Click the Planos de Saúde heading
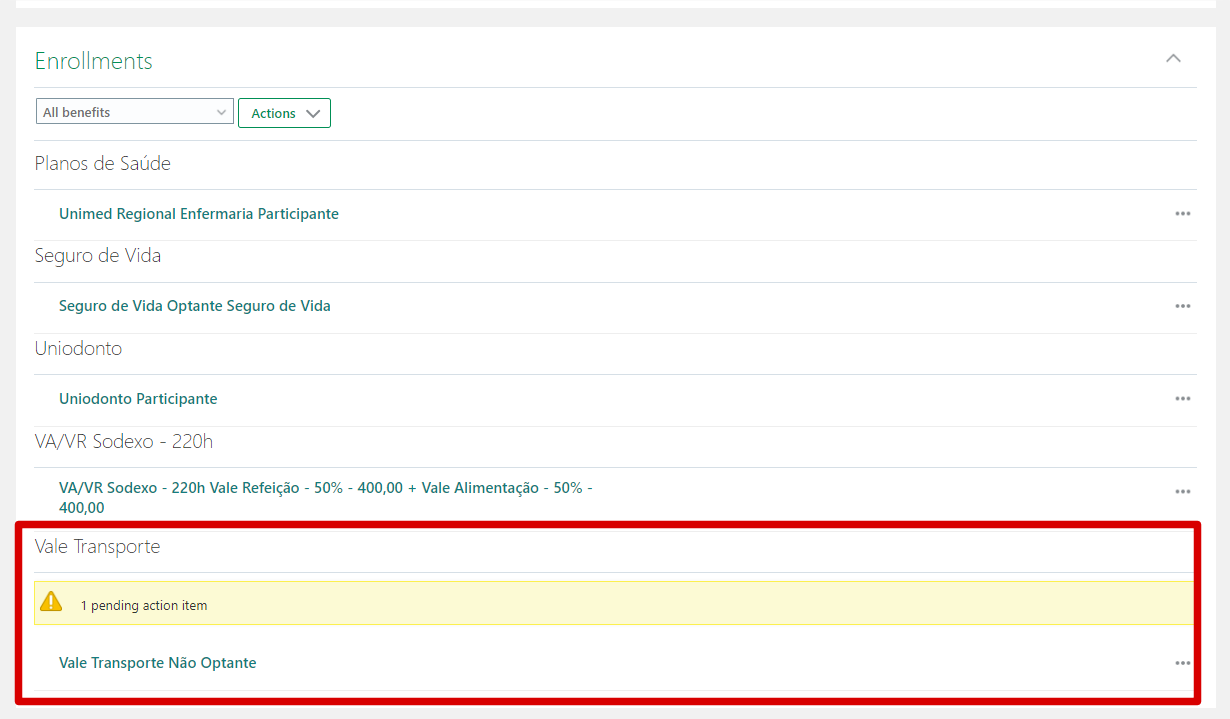 click(x=103, y=163)
